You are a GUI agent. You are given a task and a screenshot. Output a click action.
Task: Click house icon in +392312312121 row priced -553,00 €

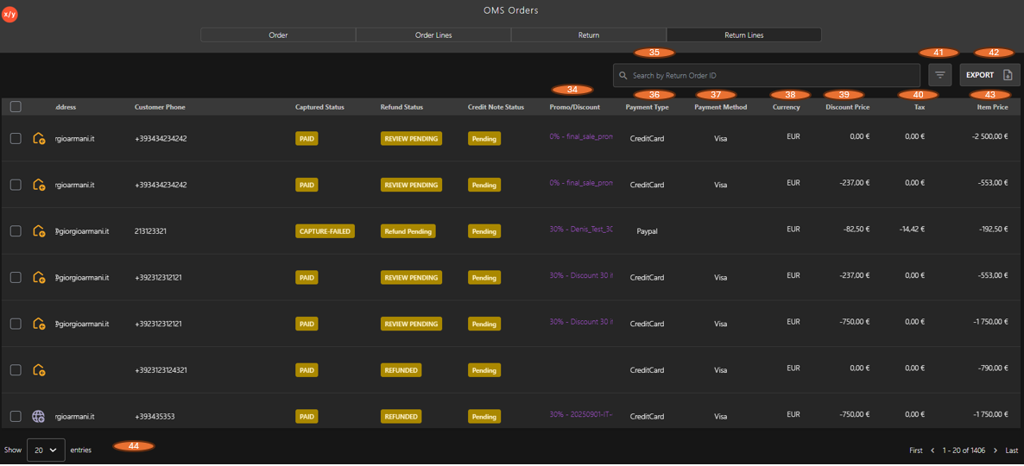coord(39,277)
